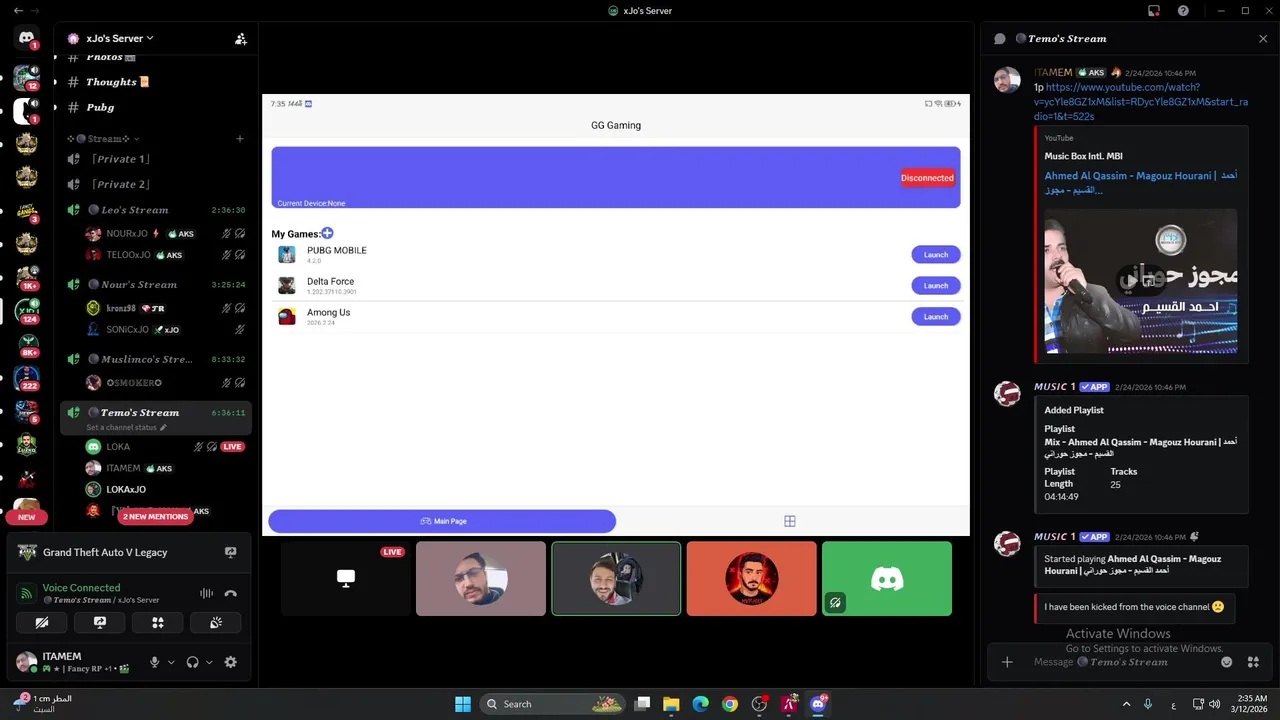Image resolution: width=1280 pixels, height=720 pixels.
Task: Add channel plus icon in Stream category
Action: point(240,139)
